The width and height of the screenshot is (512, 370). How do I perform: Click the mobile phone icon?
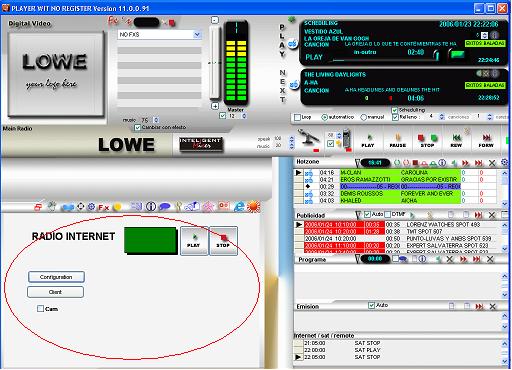point(347,139)
